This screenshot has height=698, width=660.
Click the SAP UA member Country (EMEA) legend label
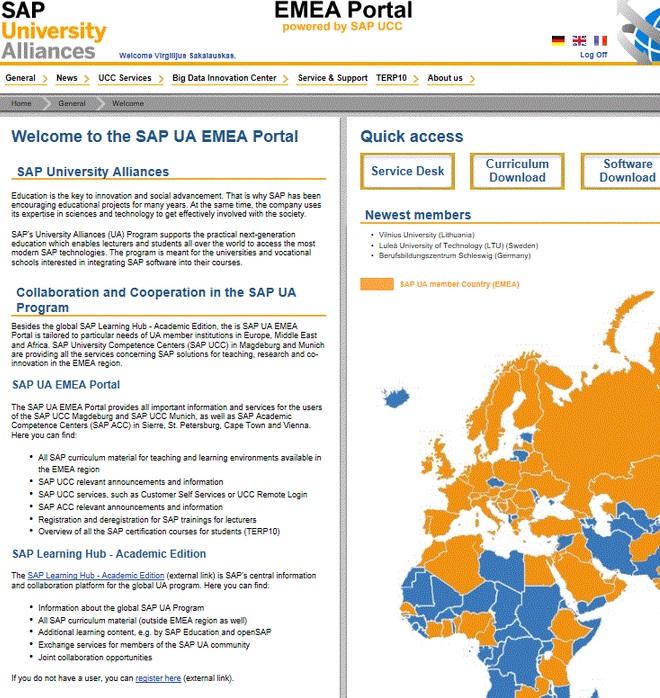pos(459,284)
